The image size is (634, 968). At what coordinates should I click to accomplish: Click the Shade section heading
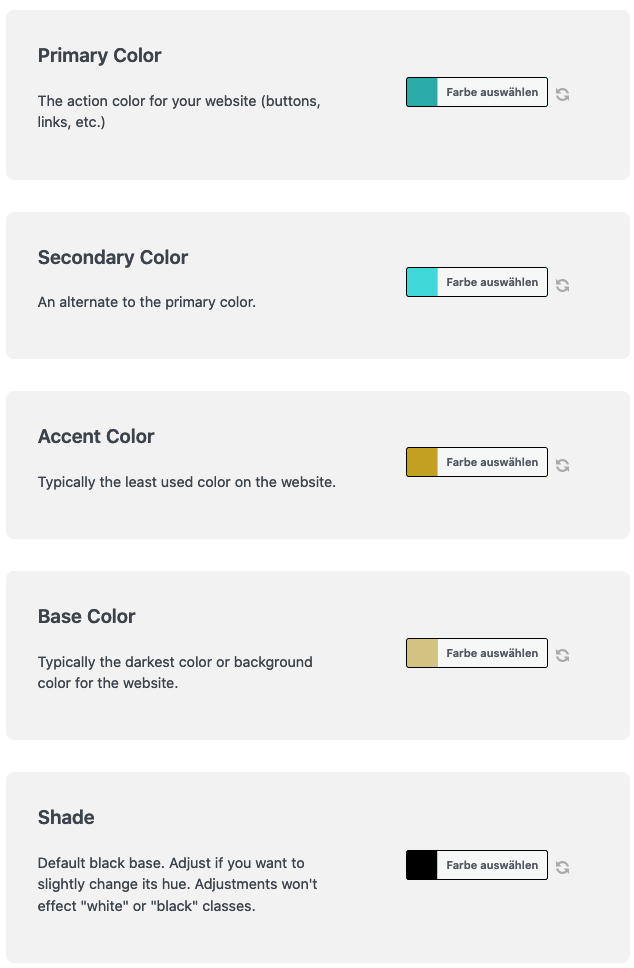[66, 817]
